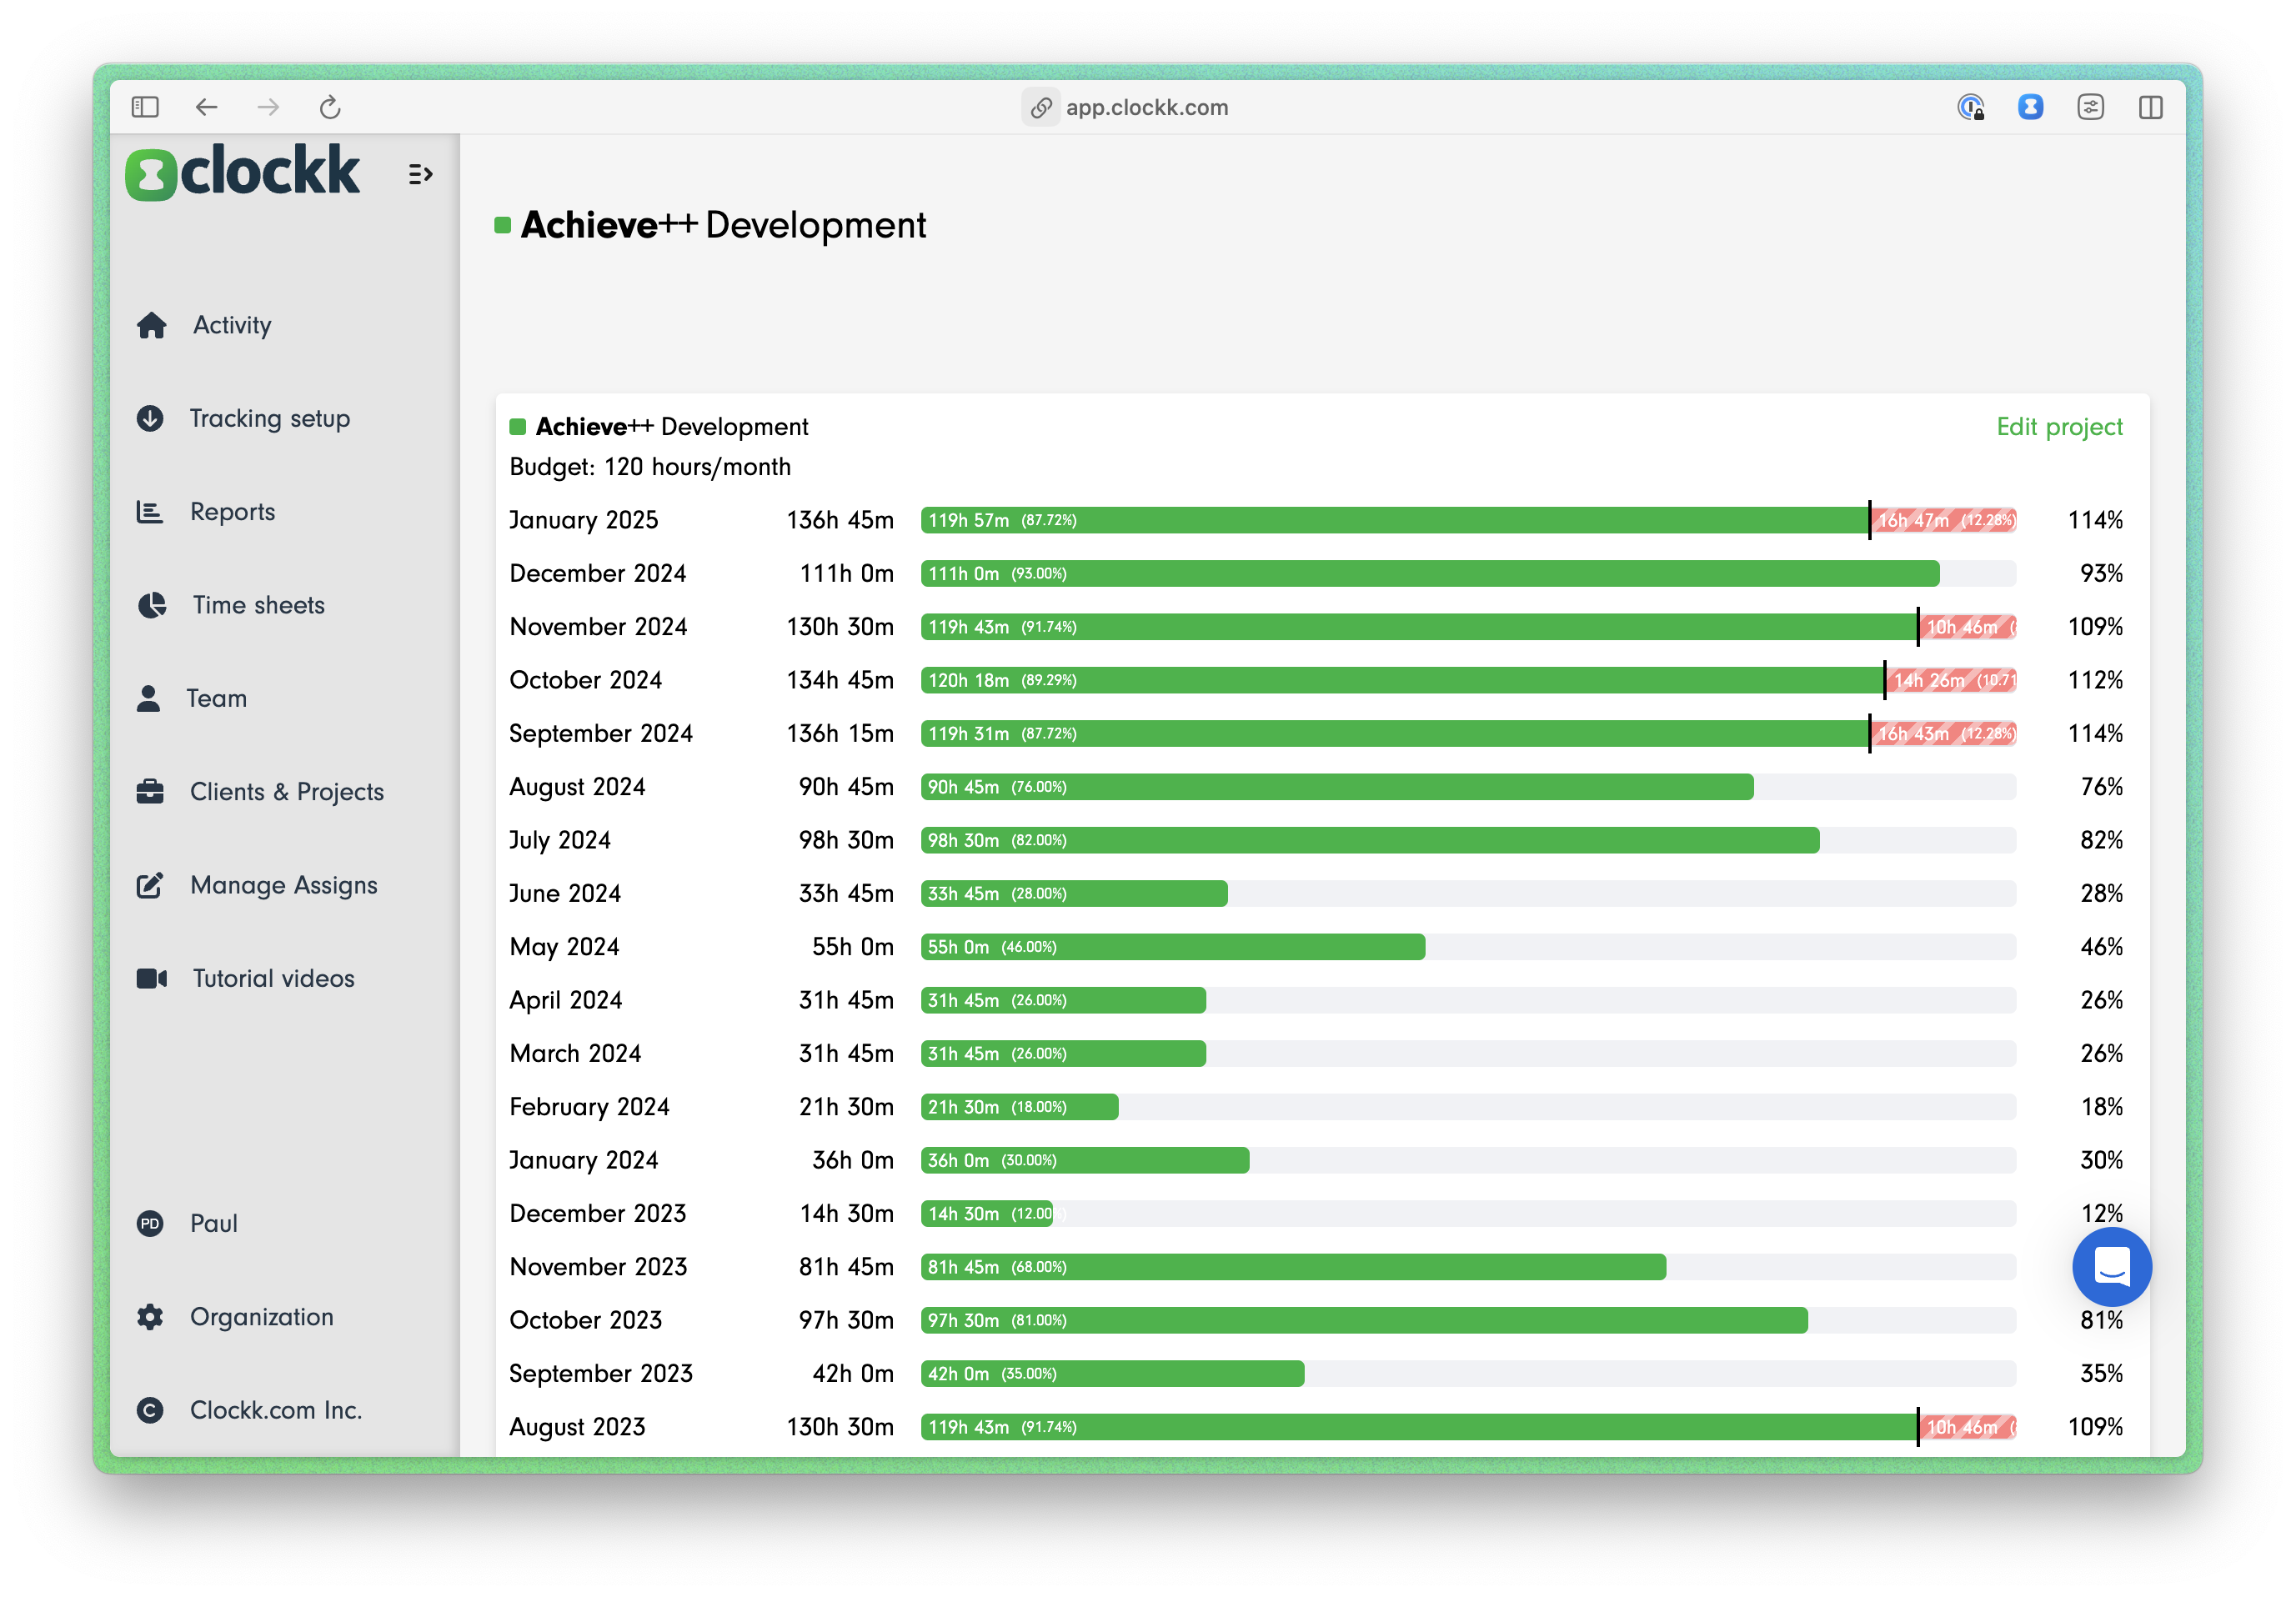Click the Paul user profile label
2296x1597 pixels.
click(214, 1223)
